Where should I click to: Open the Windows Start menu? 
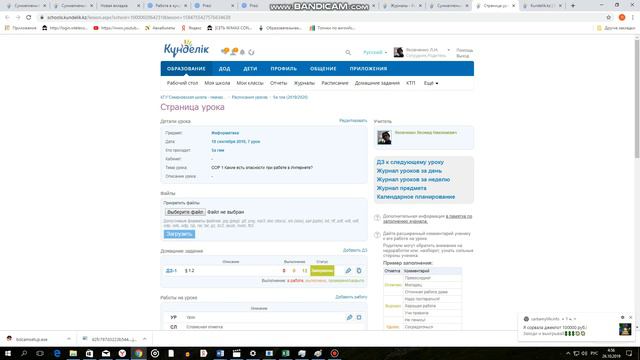pos(8,353)
